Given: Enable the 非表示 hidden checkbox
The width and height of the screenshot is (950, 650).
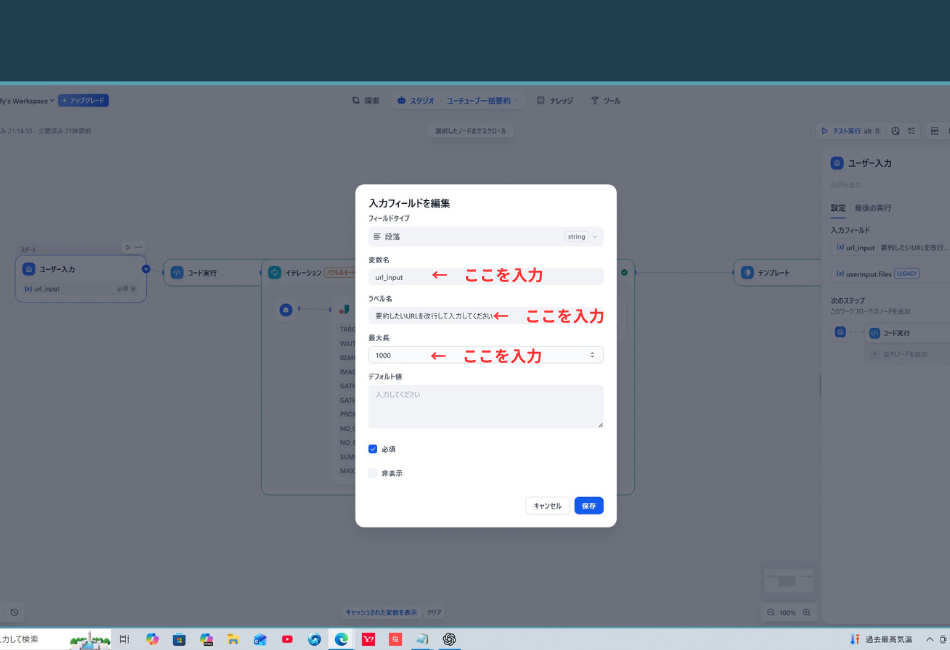Looking at the screenshot, I should [x=373, y=472].
